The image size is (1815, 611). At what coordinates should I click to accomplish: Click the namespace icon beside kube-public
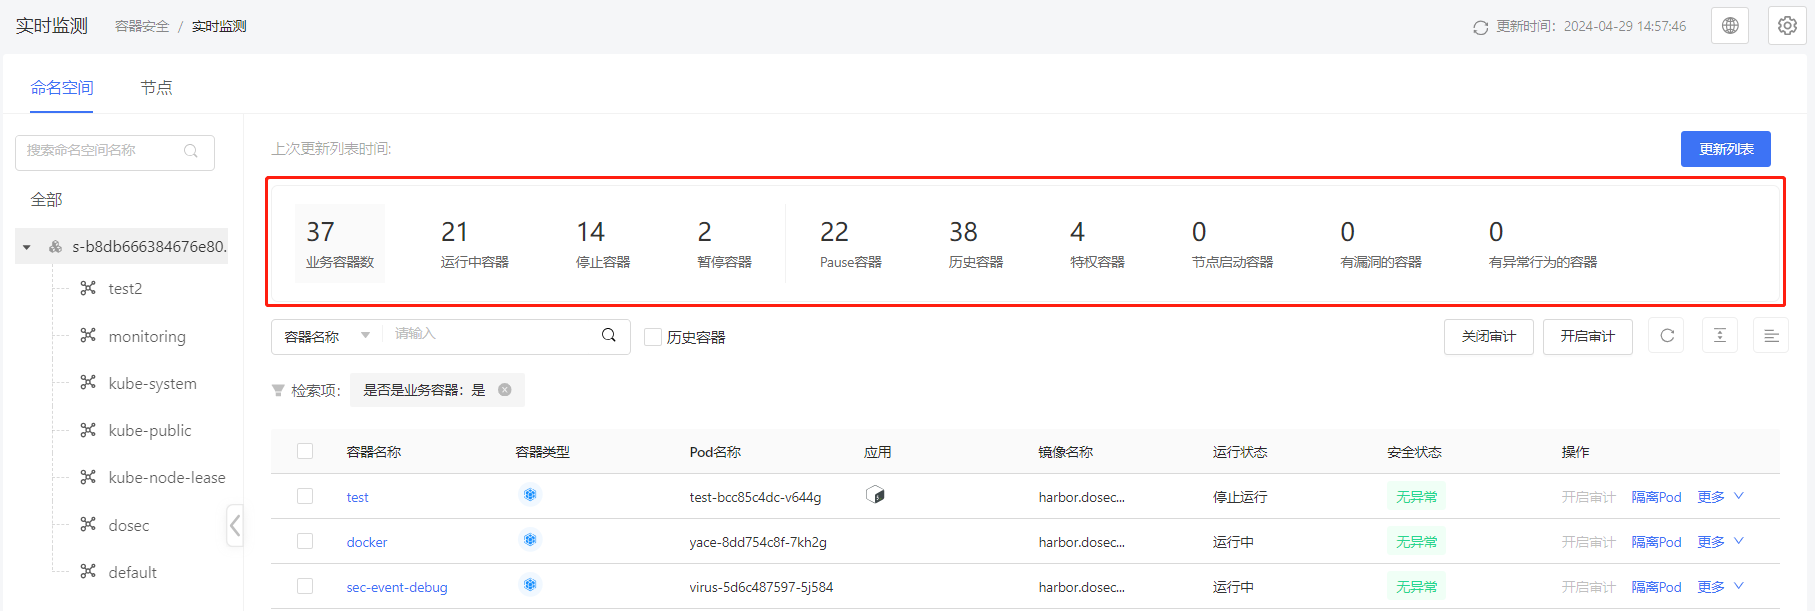88,429
